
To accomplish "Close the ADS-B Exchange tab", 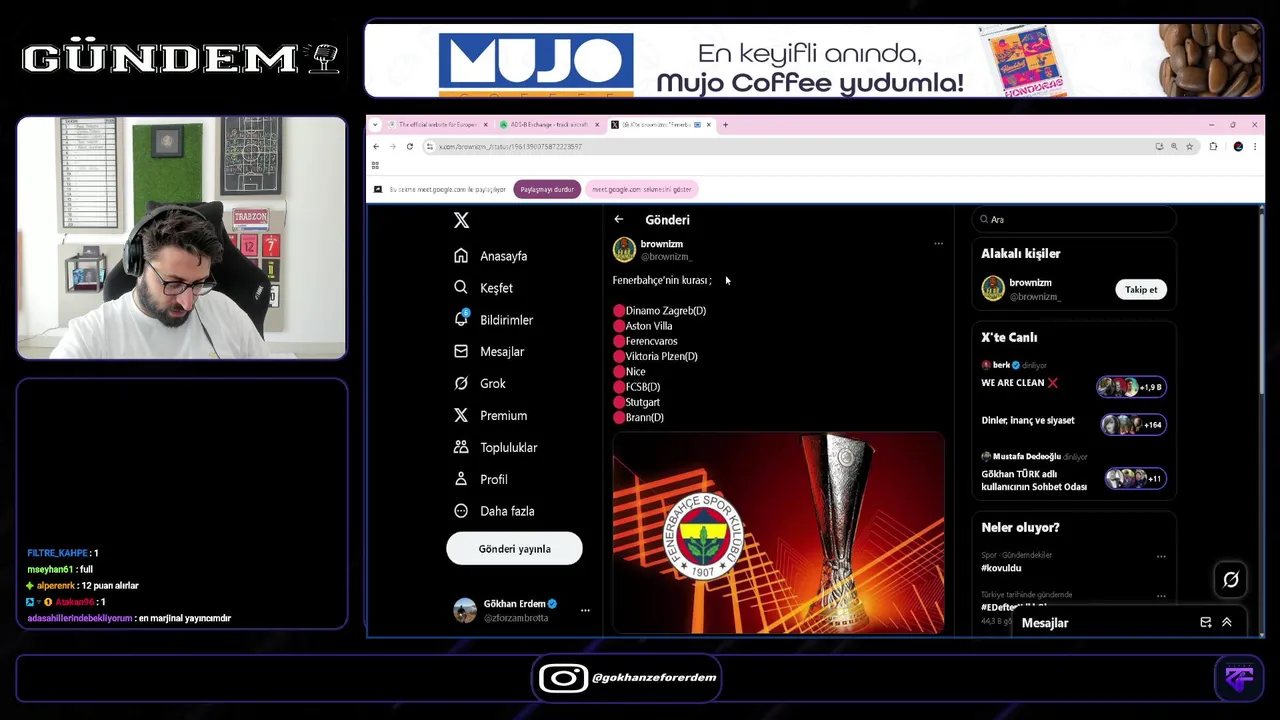I will point(597,125).
